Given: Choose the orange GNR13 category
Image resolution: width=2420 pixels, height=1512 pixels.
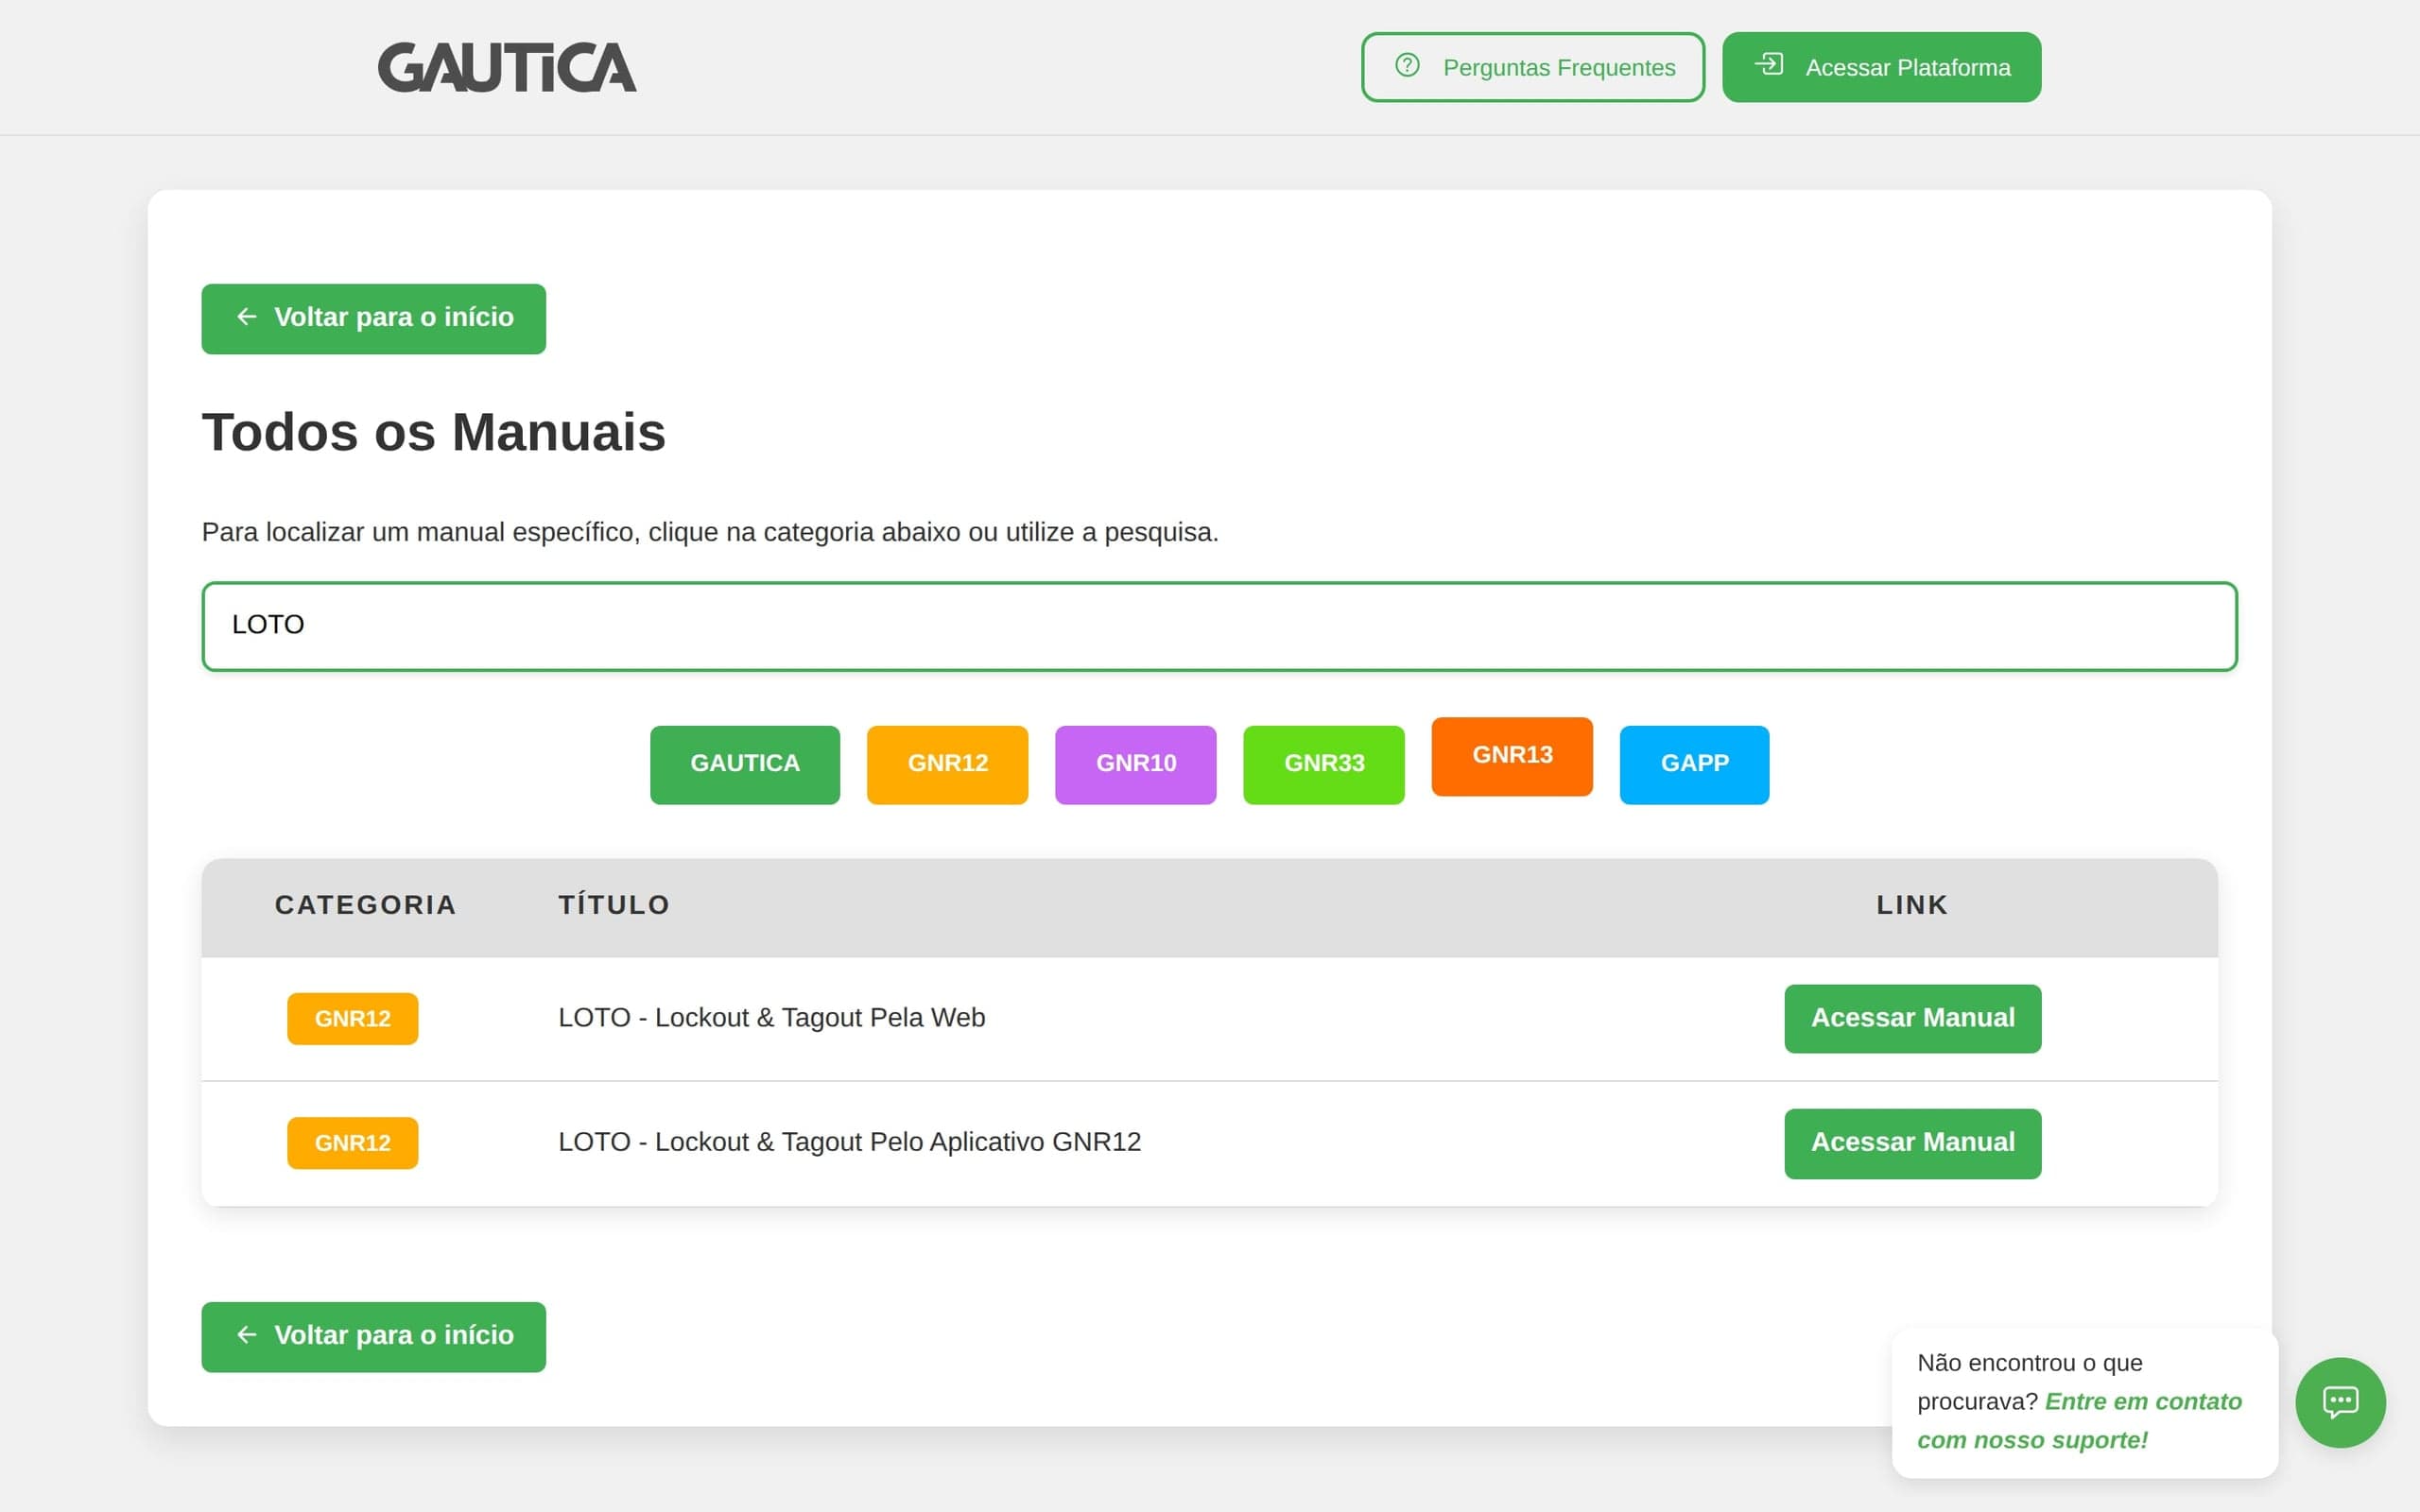Looking at the screenshot, I should pyautogui.click(x=1512, y=756).
